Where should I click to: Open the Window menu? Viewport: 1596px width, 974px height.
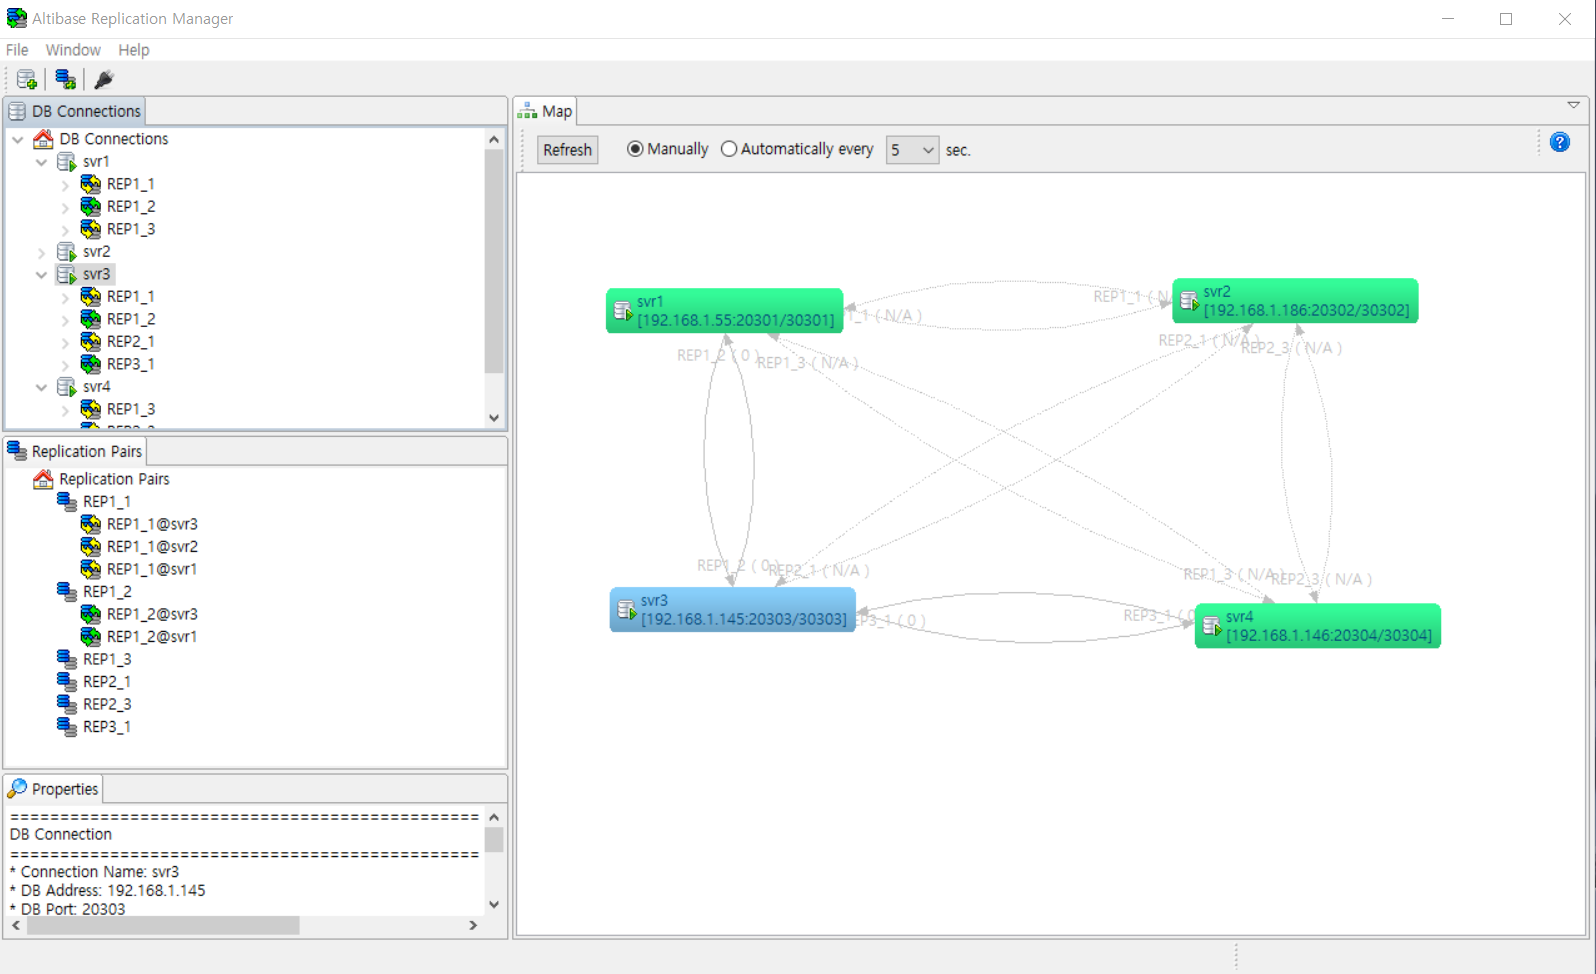click(73, 50)
